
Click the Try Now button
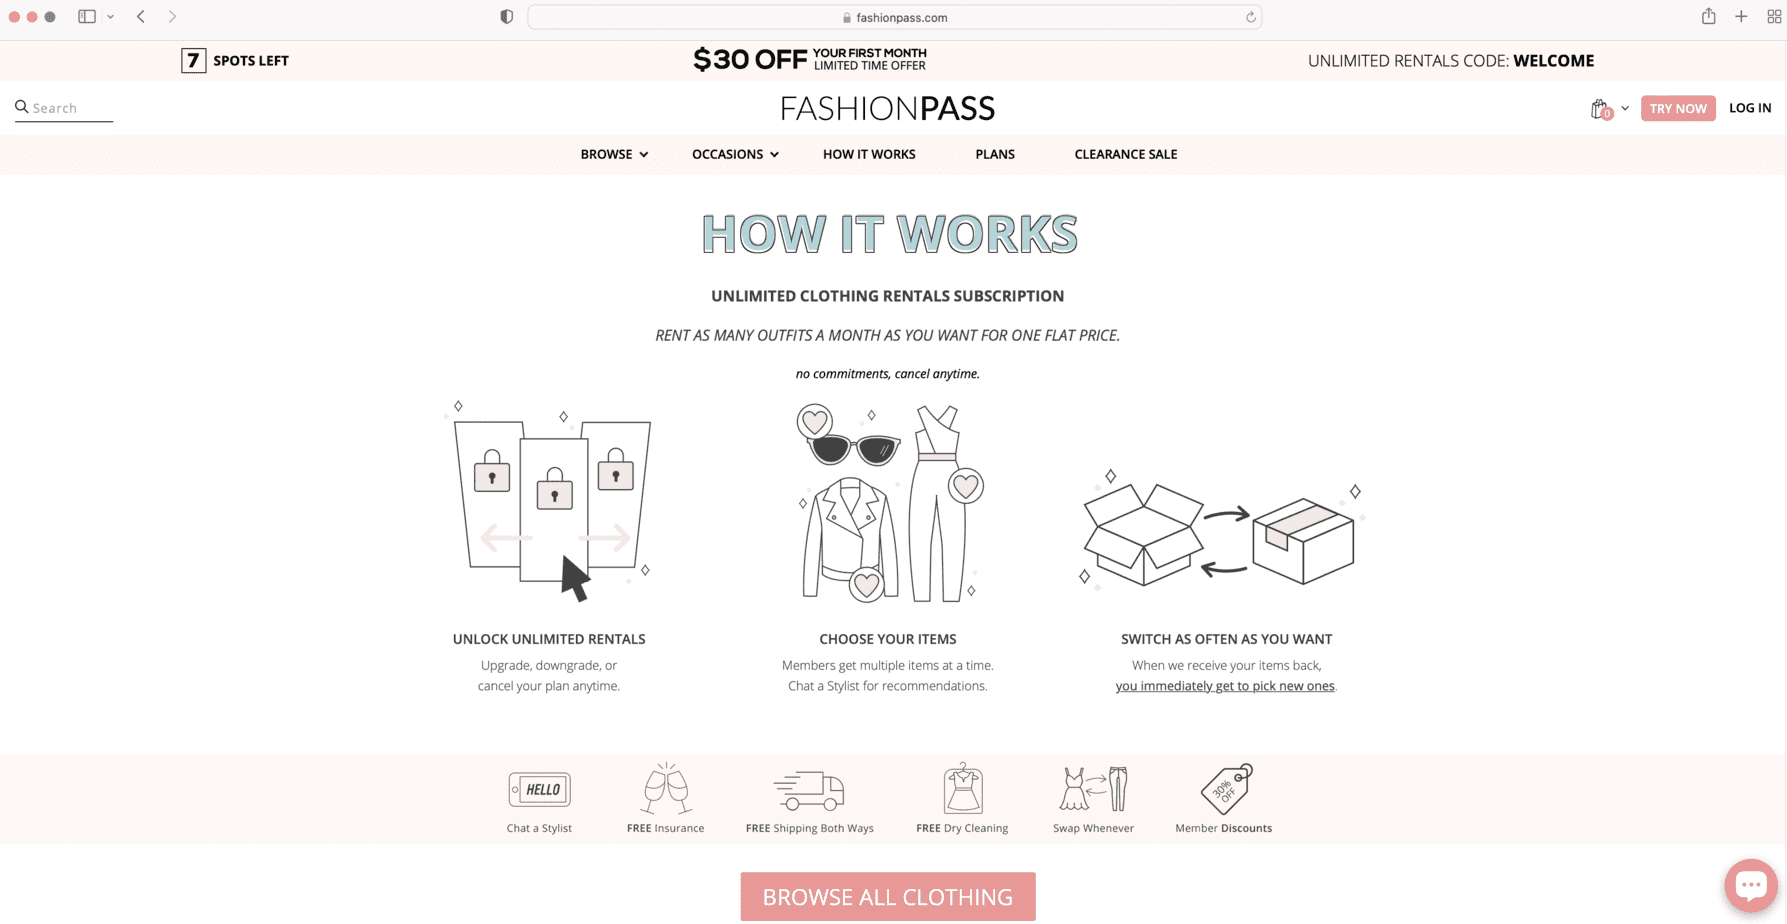(x=1678, y=108)
